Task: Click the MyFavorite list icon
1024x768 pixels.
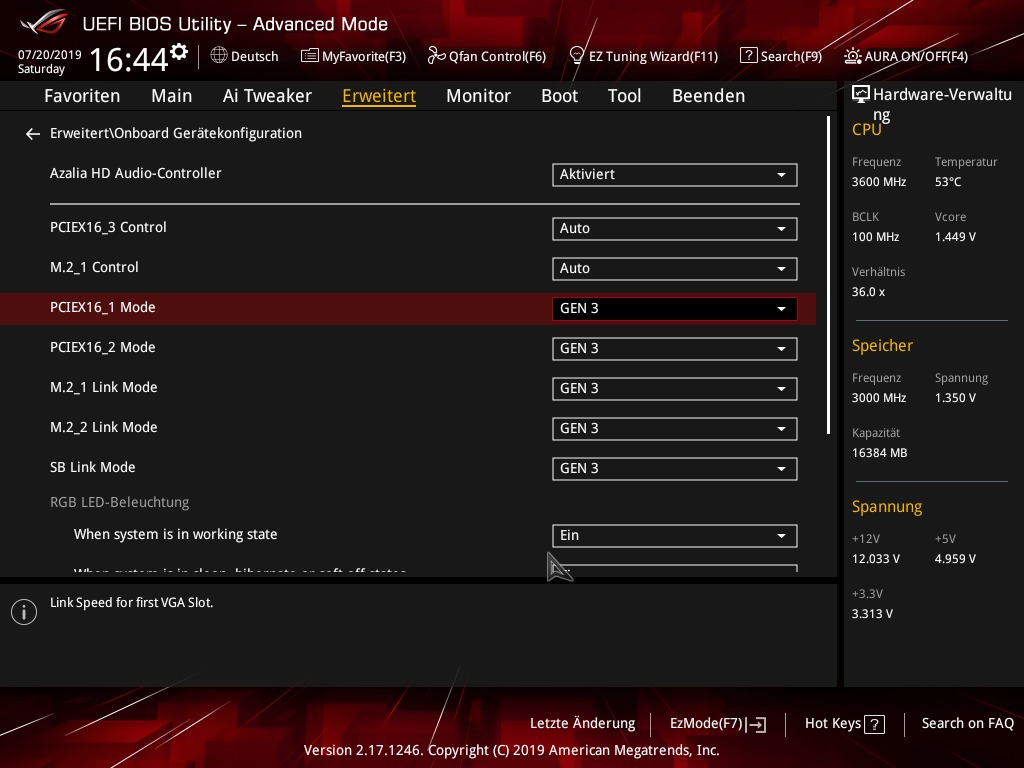Action: 310,56
